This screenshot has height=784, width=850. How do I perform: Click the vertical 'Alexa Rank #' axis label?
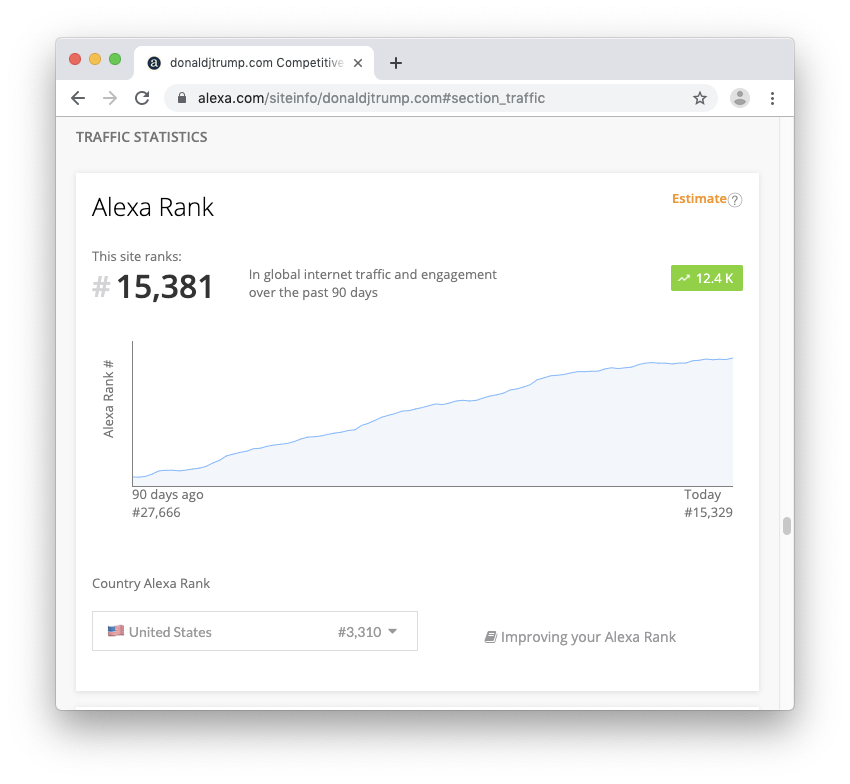[108, 399]
